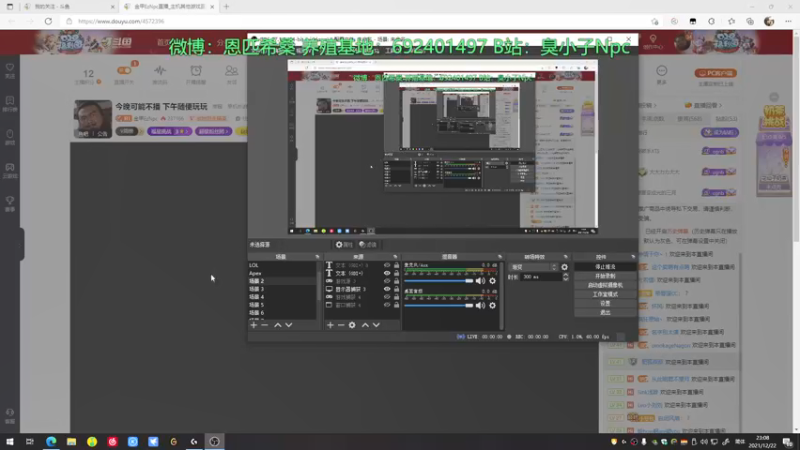Viewport: 800px width, 450px height.
Task: Open settings gear for the desktop audio track
Action: [x=492, y=305]
